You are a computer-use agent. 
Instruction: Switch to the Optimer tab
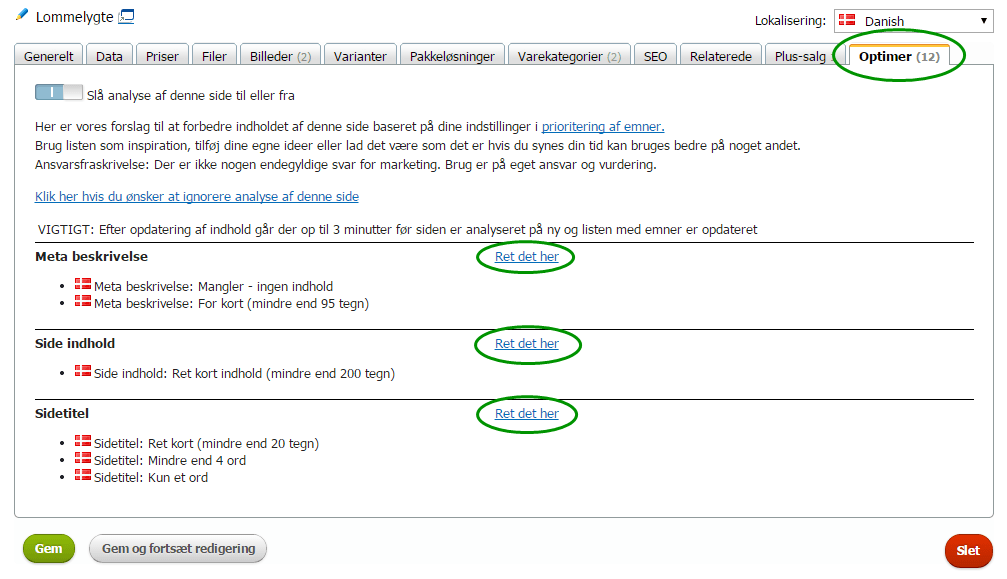pyautogui.click(x=898, y=56)
